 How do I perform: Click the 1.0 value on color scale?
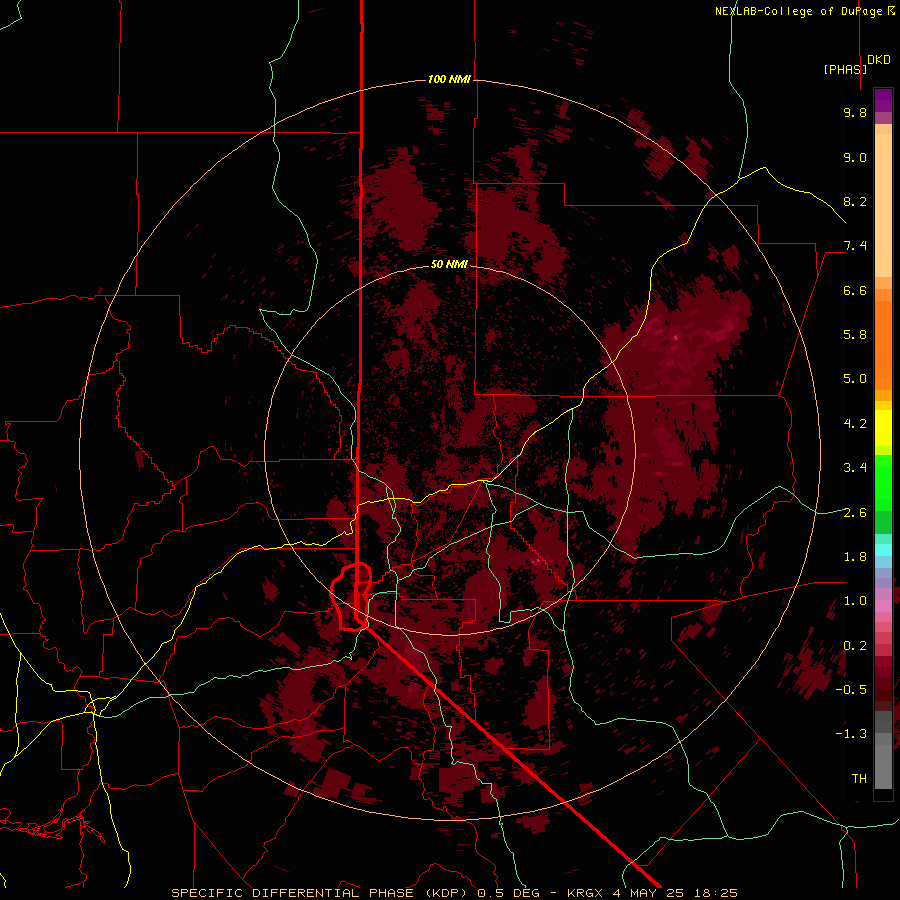click(855, 600)
